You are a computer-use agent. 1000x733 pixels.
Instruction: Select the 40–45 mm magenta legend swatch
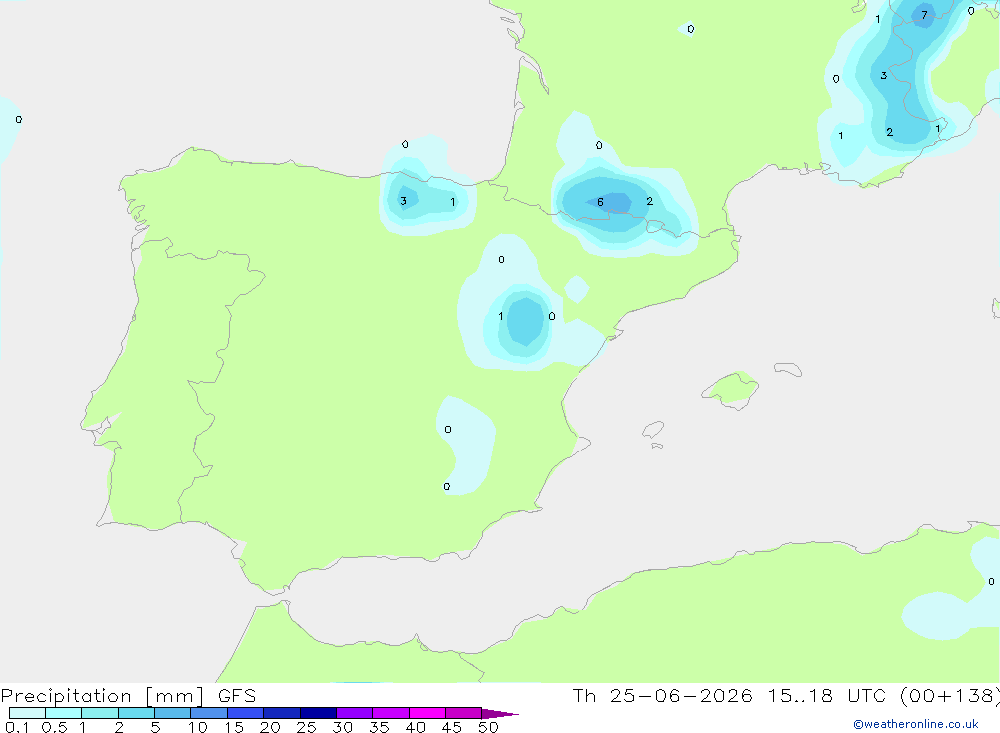(x=427, y=713)
